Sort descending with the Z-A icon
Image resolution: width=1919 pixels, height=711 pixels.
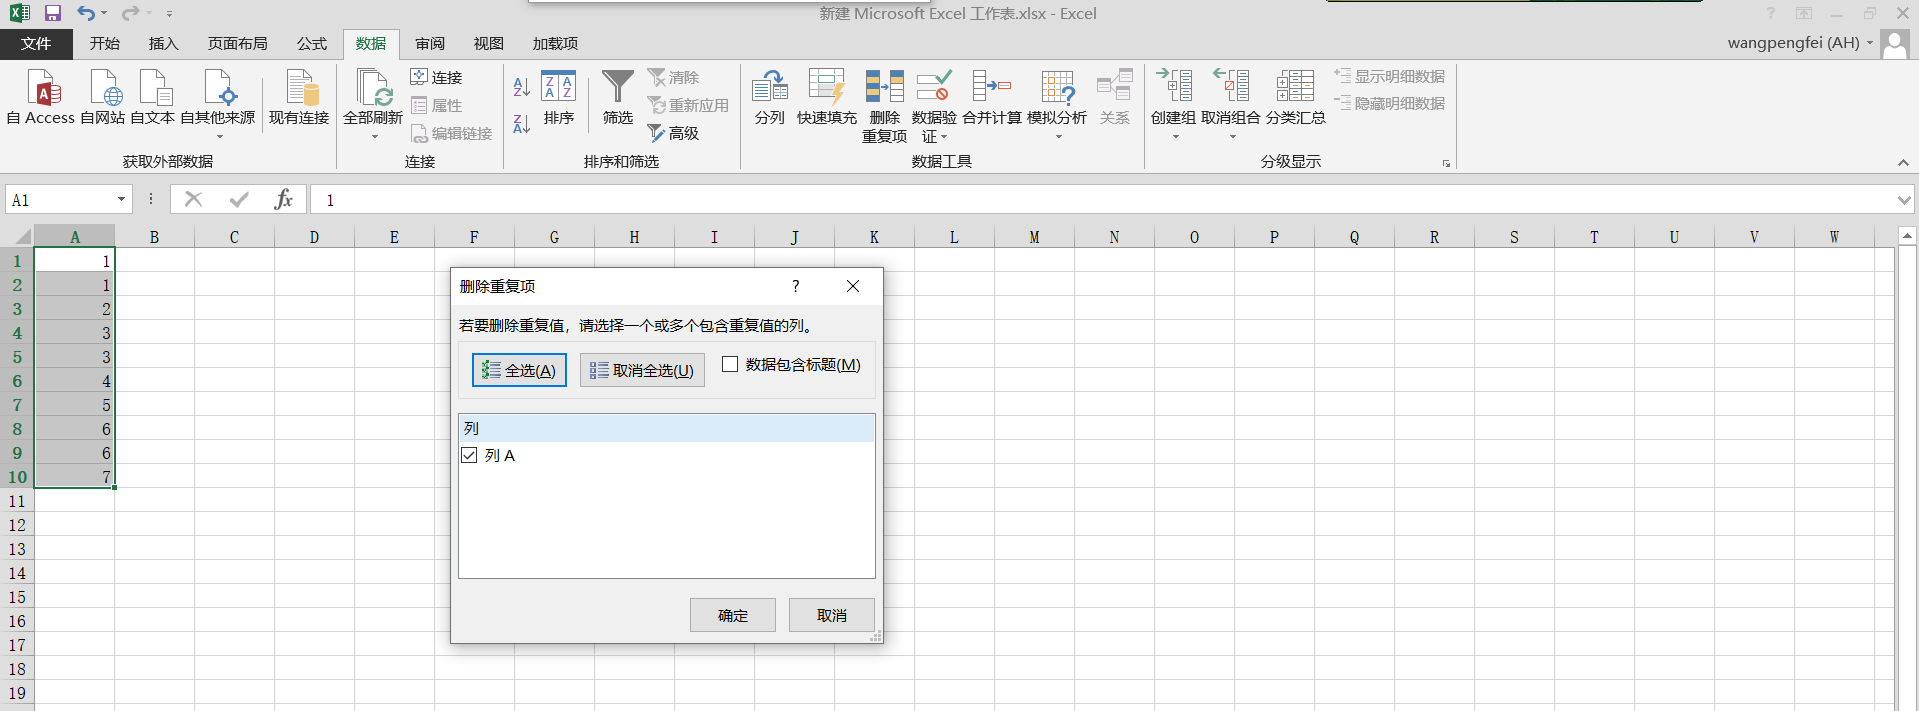(521, 124)
